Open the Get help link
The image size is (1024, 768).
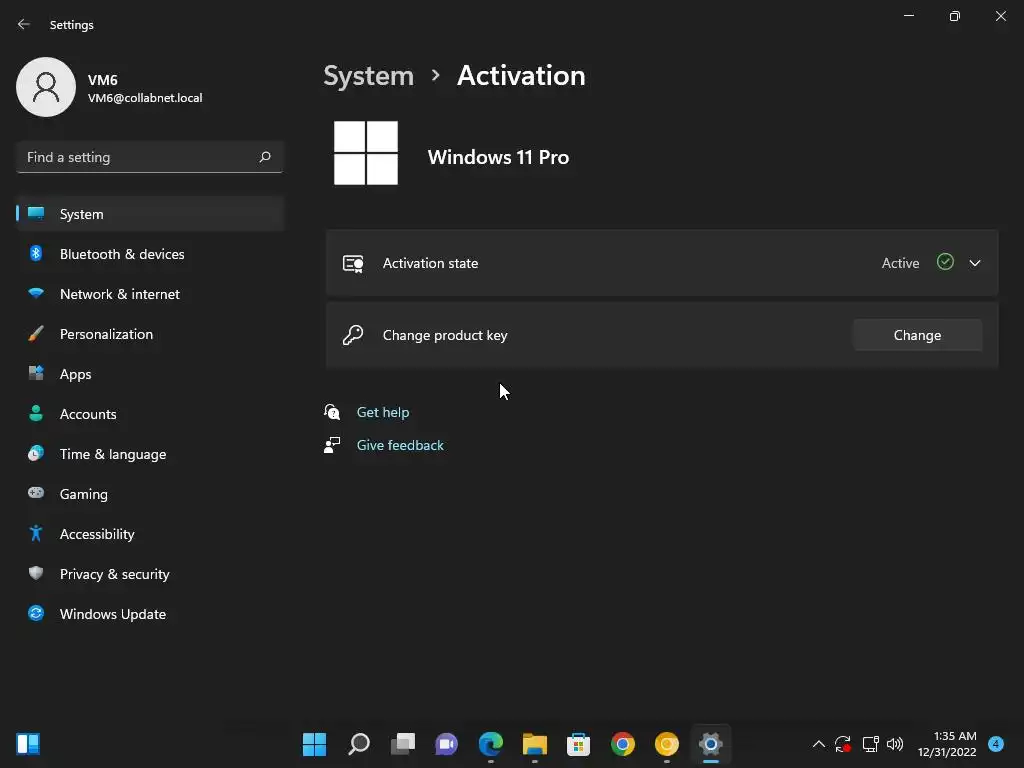point(383,412)
